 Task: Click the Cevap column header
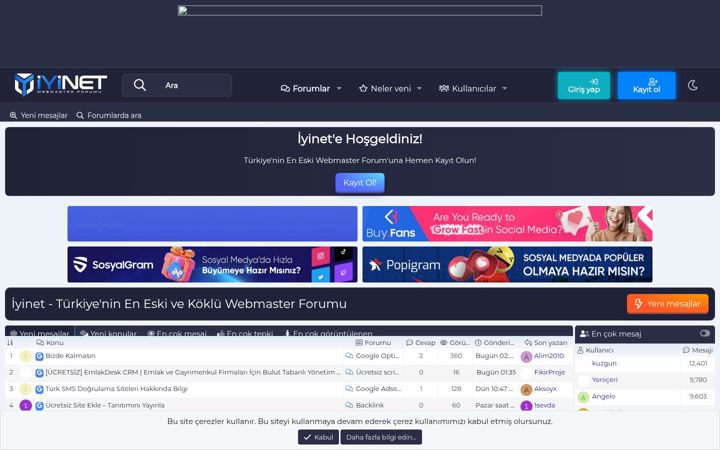[421, 343]
